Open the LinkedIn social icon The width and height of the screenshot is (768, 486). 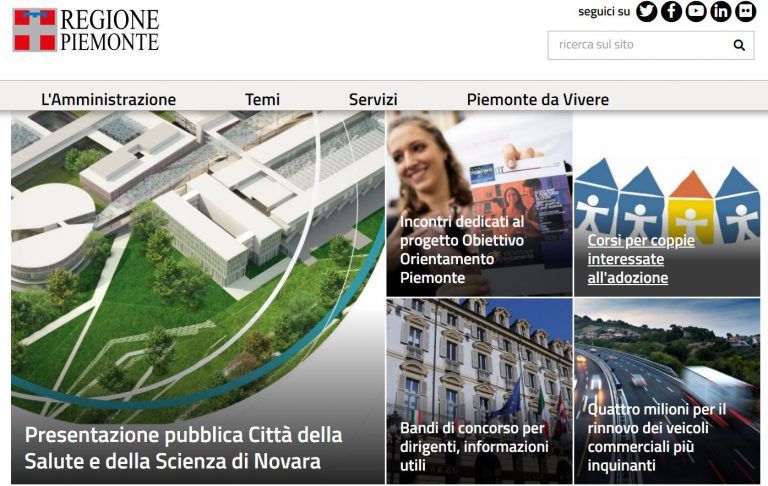click(721, 11)
